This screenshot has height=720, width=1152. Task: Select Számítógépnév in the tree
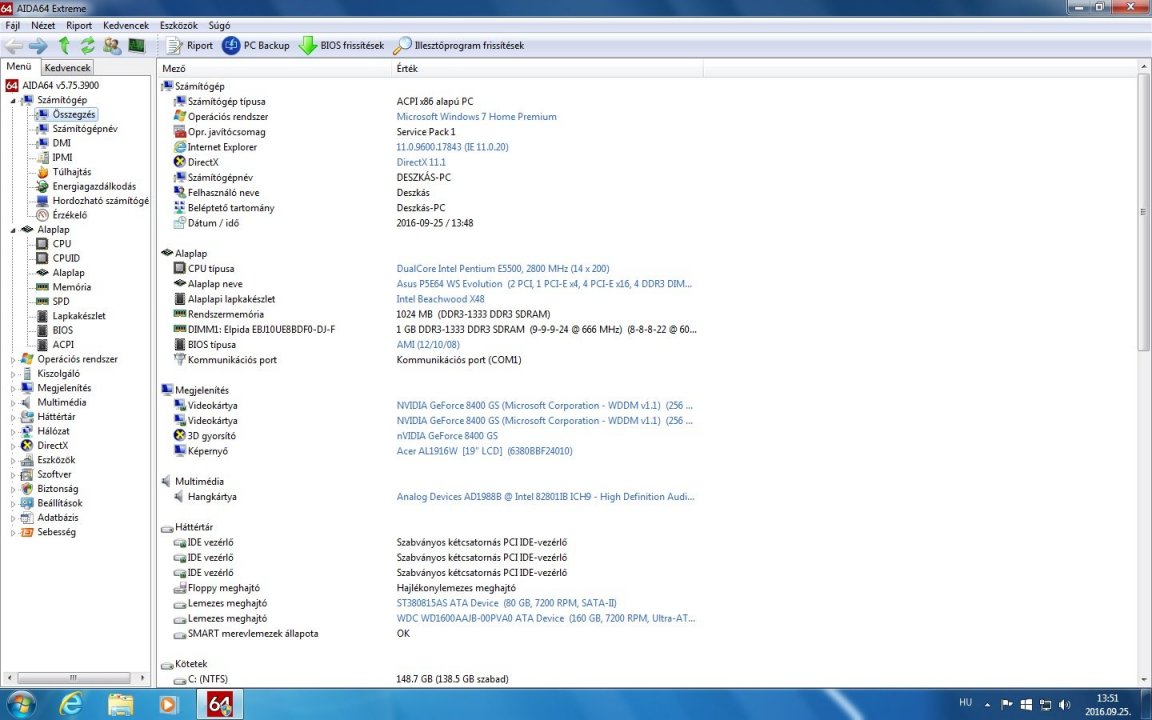click(84, 129)
